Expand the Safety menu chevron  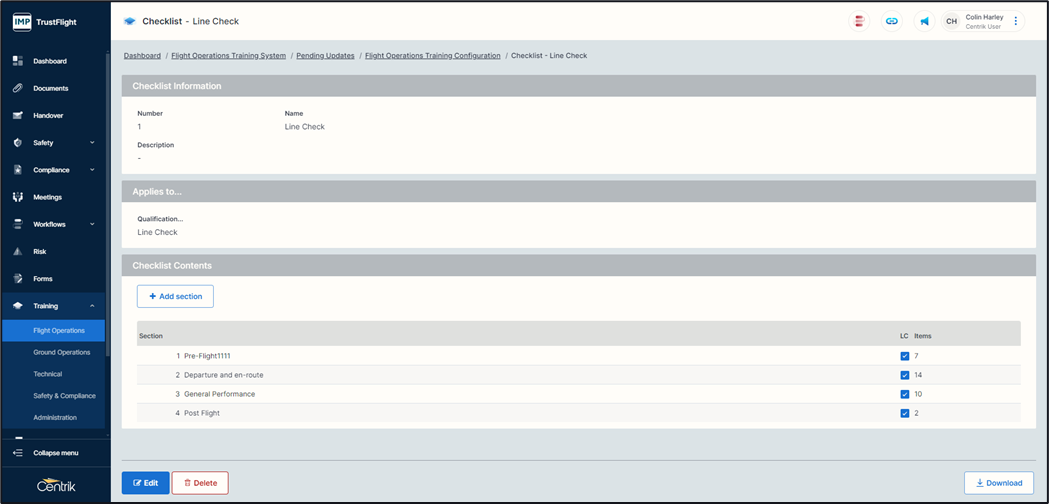pyautogui.click(x=92, y=143)
